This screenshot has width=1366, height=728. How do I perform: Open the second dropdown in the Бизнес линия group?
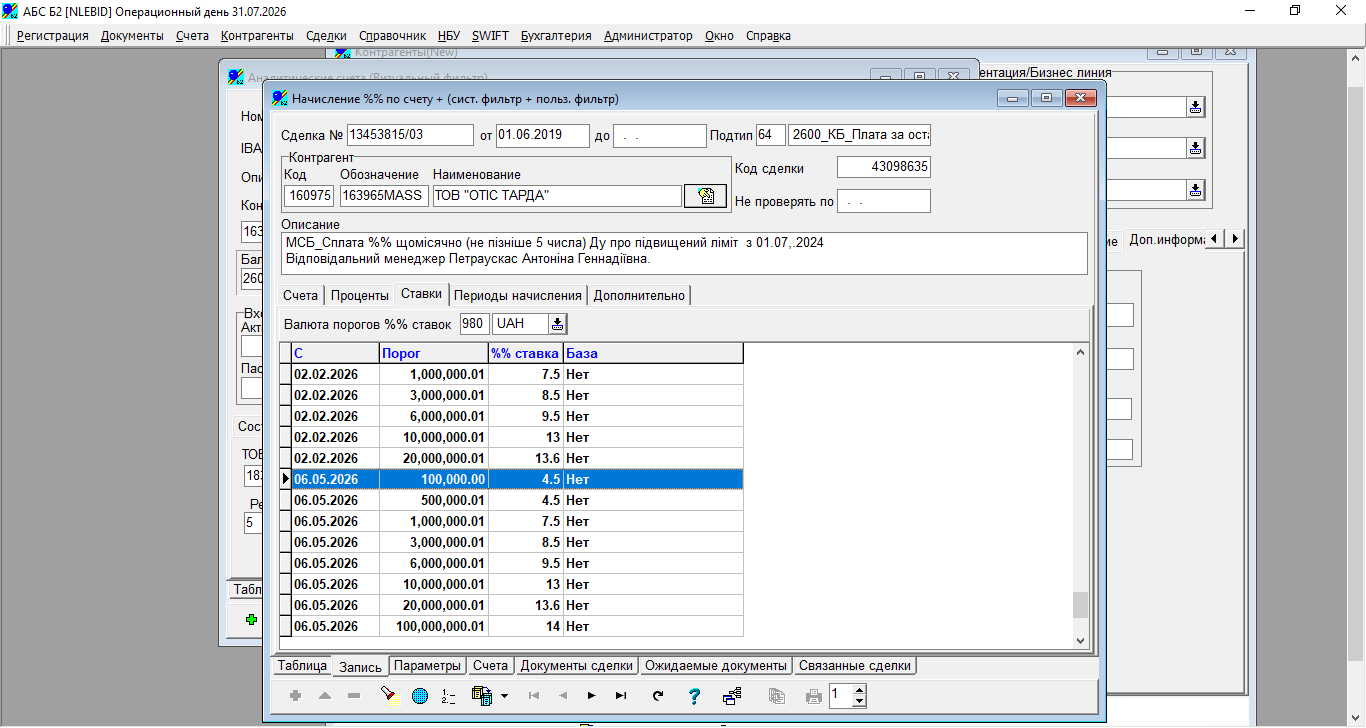point(1195,148)
